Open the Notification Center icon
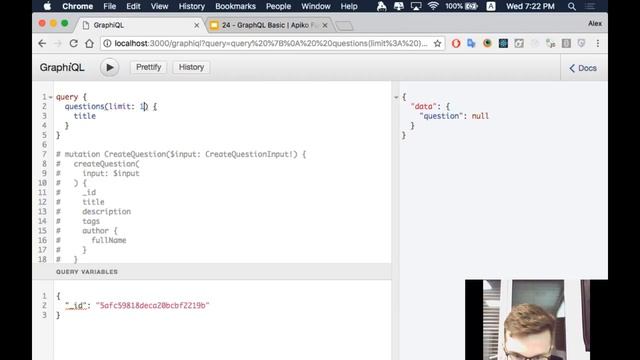 pos(589,6)
